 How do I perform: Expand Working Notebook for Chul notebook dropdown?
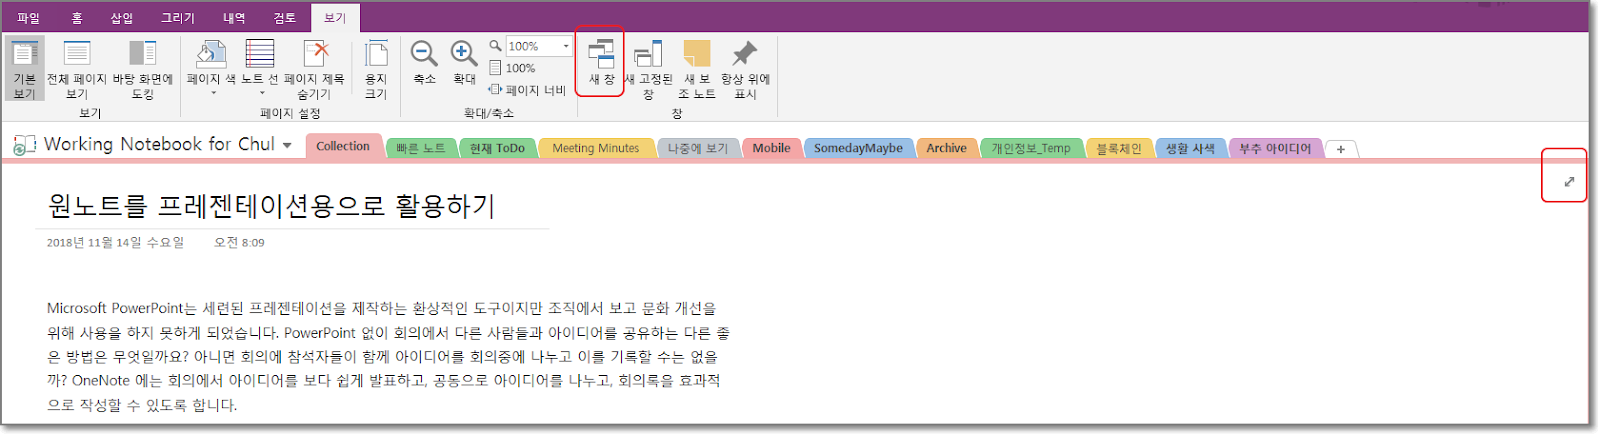tap(287, 145)
